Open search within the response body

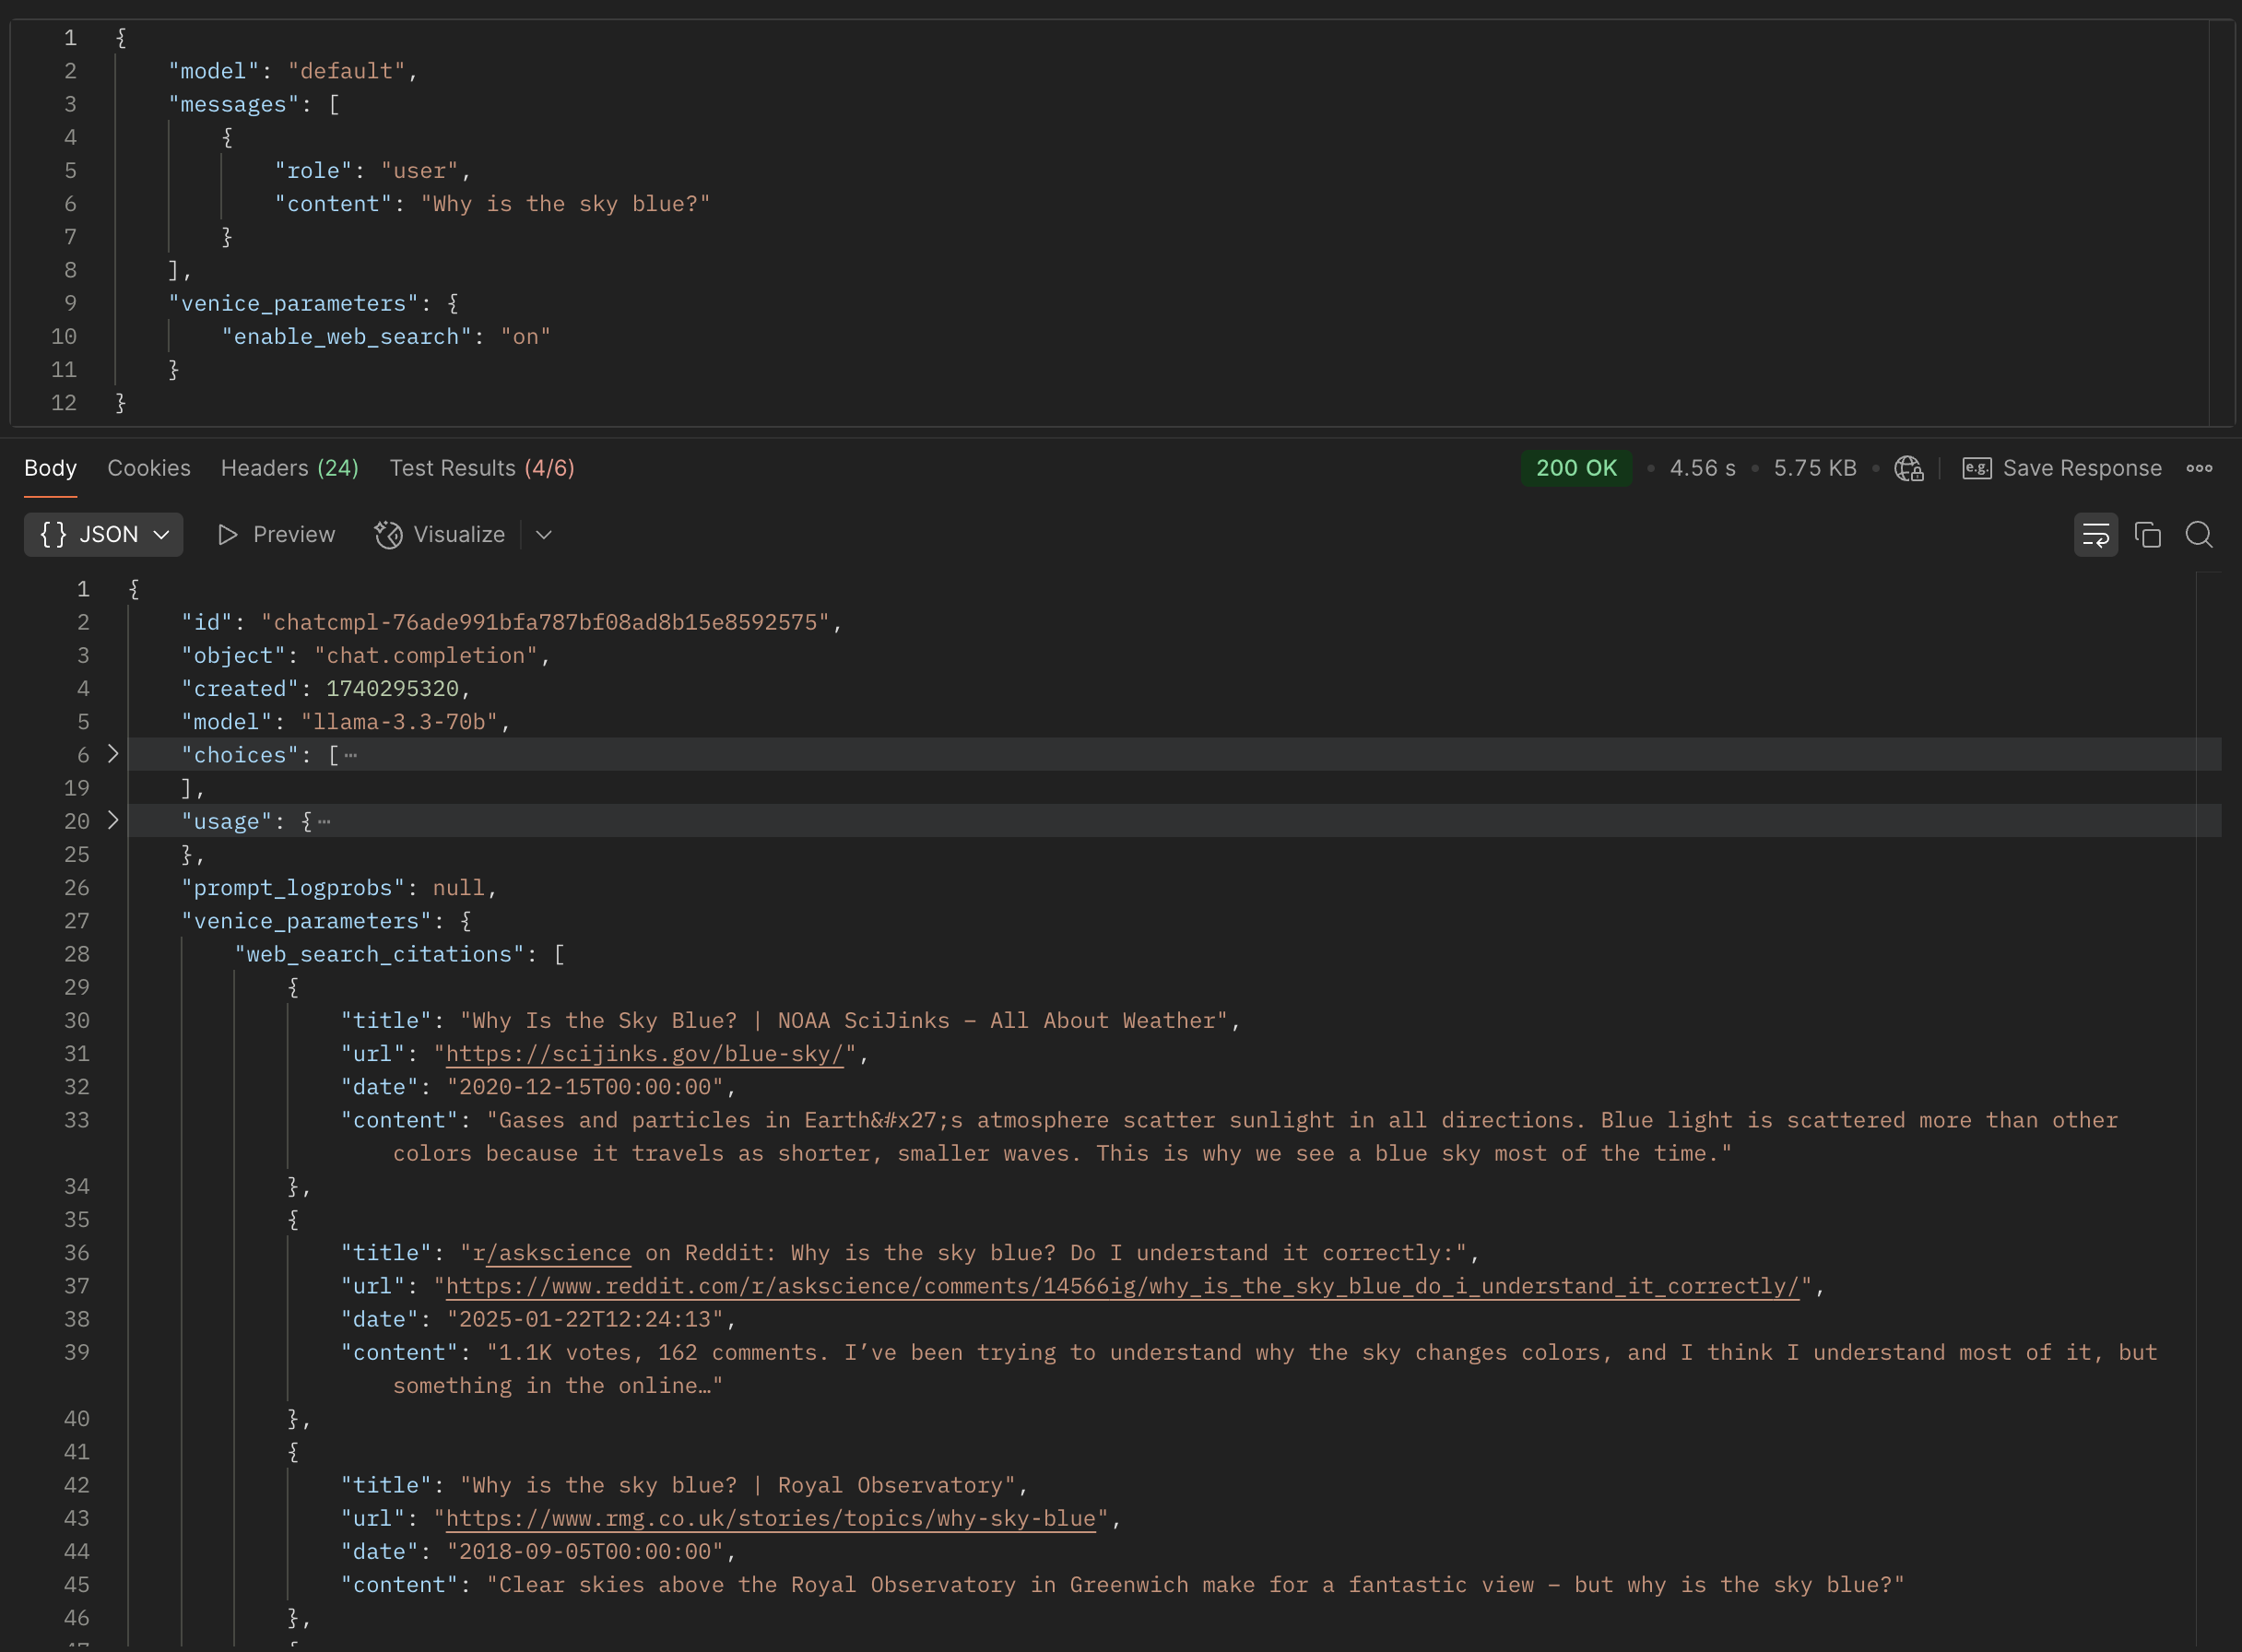[2199, 535]
